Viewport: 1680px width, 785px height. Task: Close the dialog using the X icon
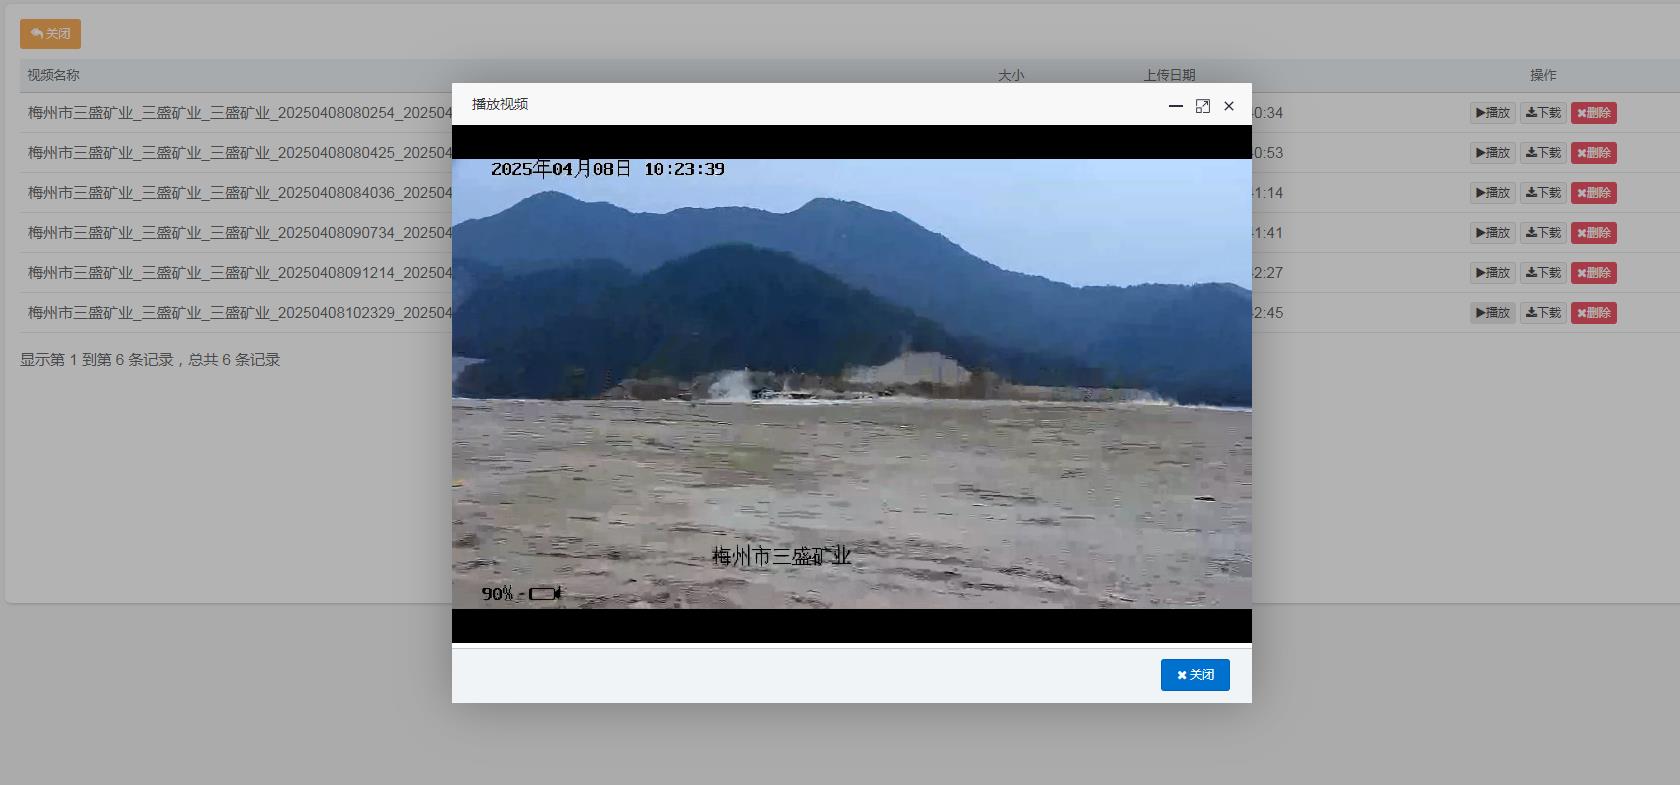coord(1229,106)
